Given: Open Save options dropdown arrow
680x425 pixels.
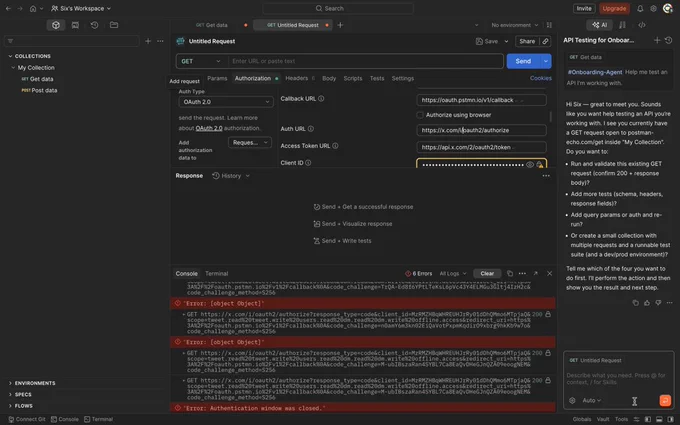Looking at the screenshot, I should (506, 41).
